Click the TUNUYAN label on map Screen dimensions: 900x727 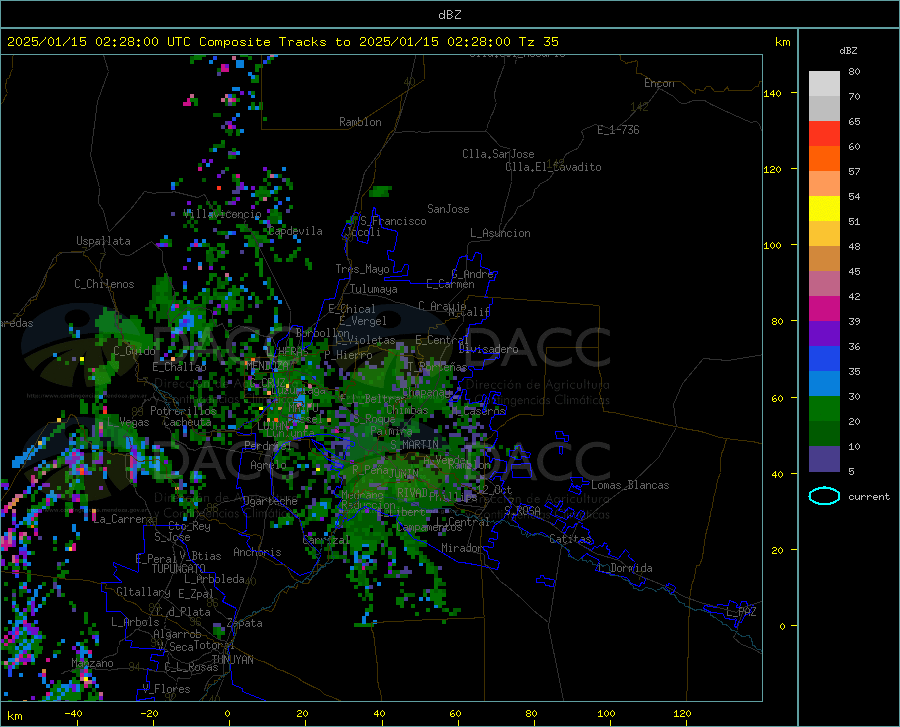(232, 660)
